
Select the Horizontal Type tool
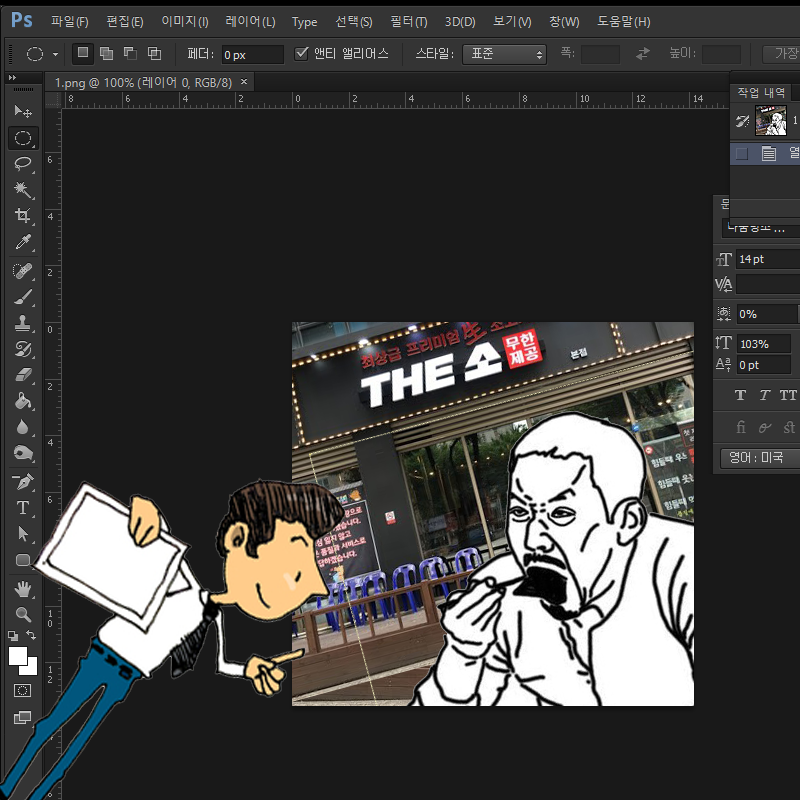[22, 508]
